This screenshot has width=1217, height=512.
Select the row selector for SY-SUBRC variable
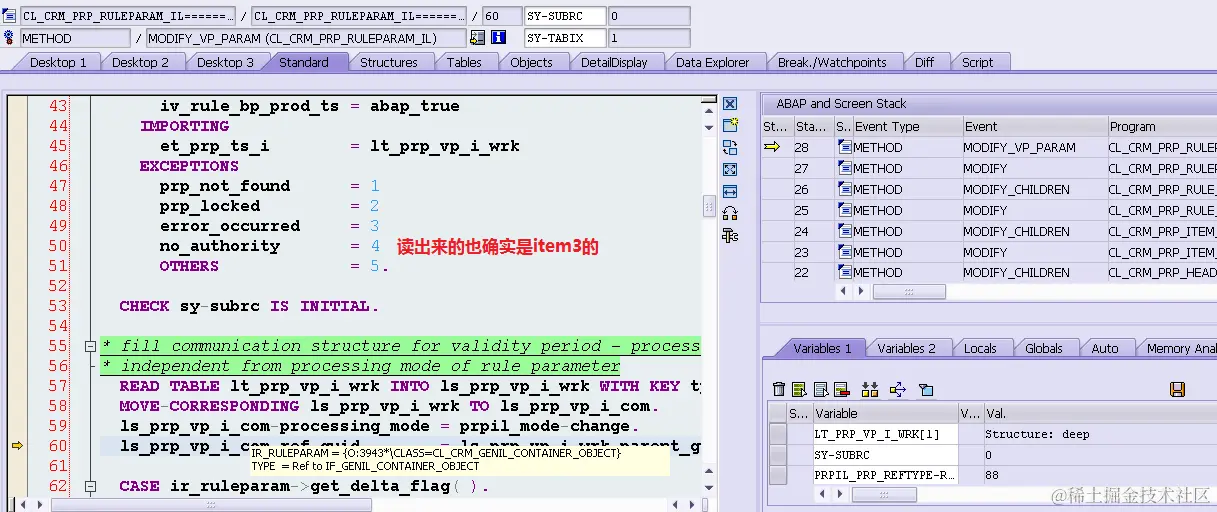[x=777, y=455]
